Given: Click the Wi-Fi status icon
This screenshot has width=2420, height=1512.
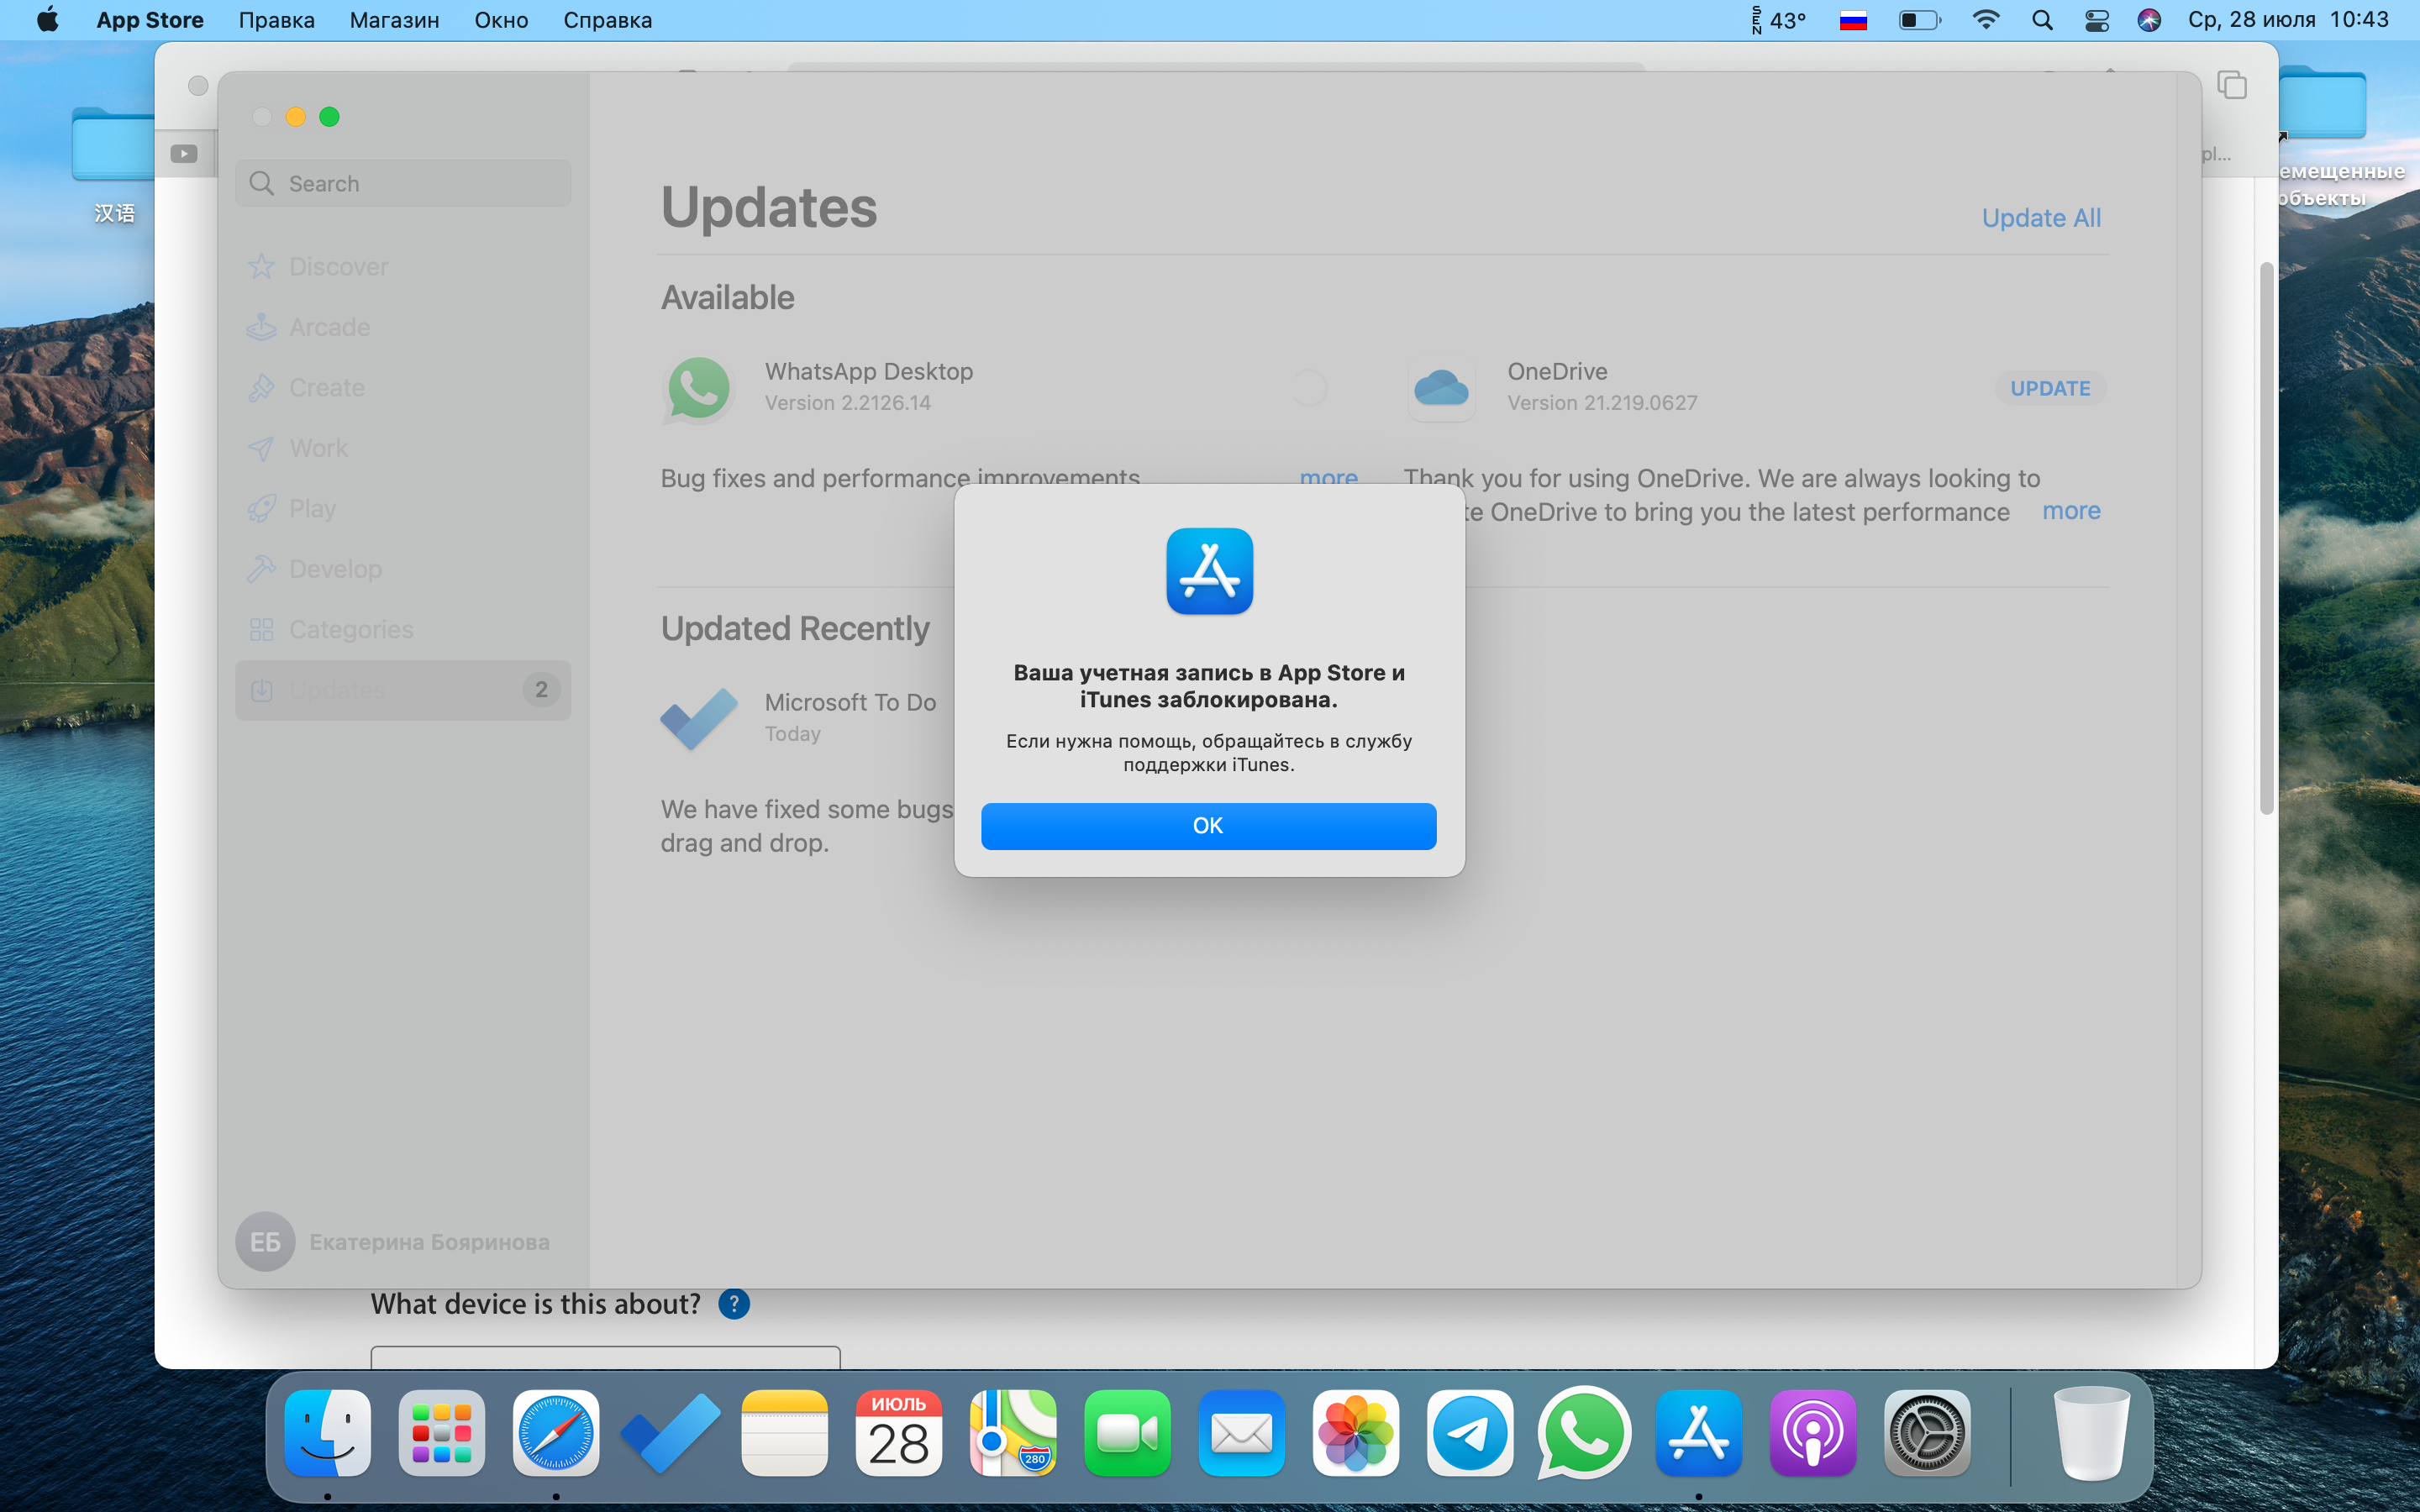Looking at the screenshot, I should tap(1986, 20).
